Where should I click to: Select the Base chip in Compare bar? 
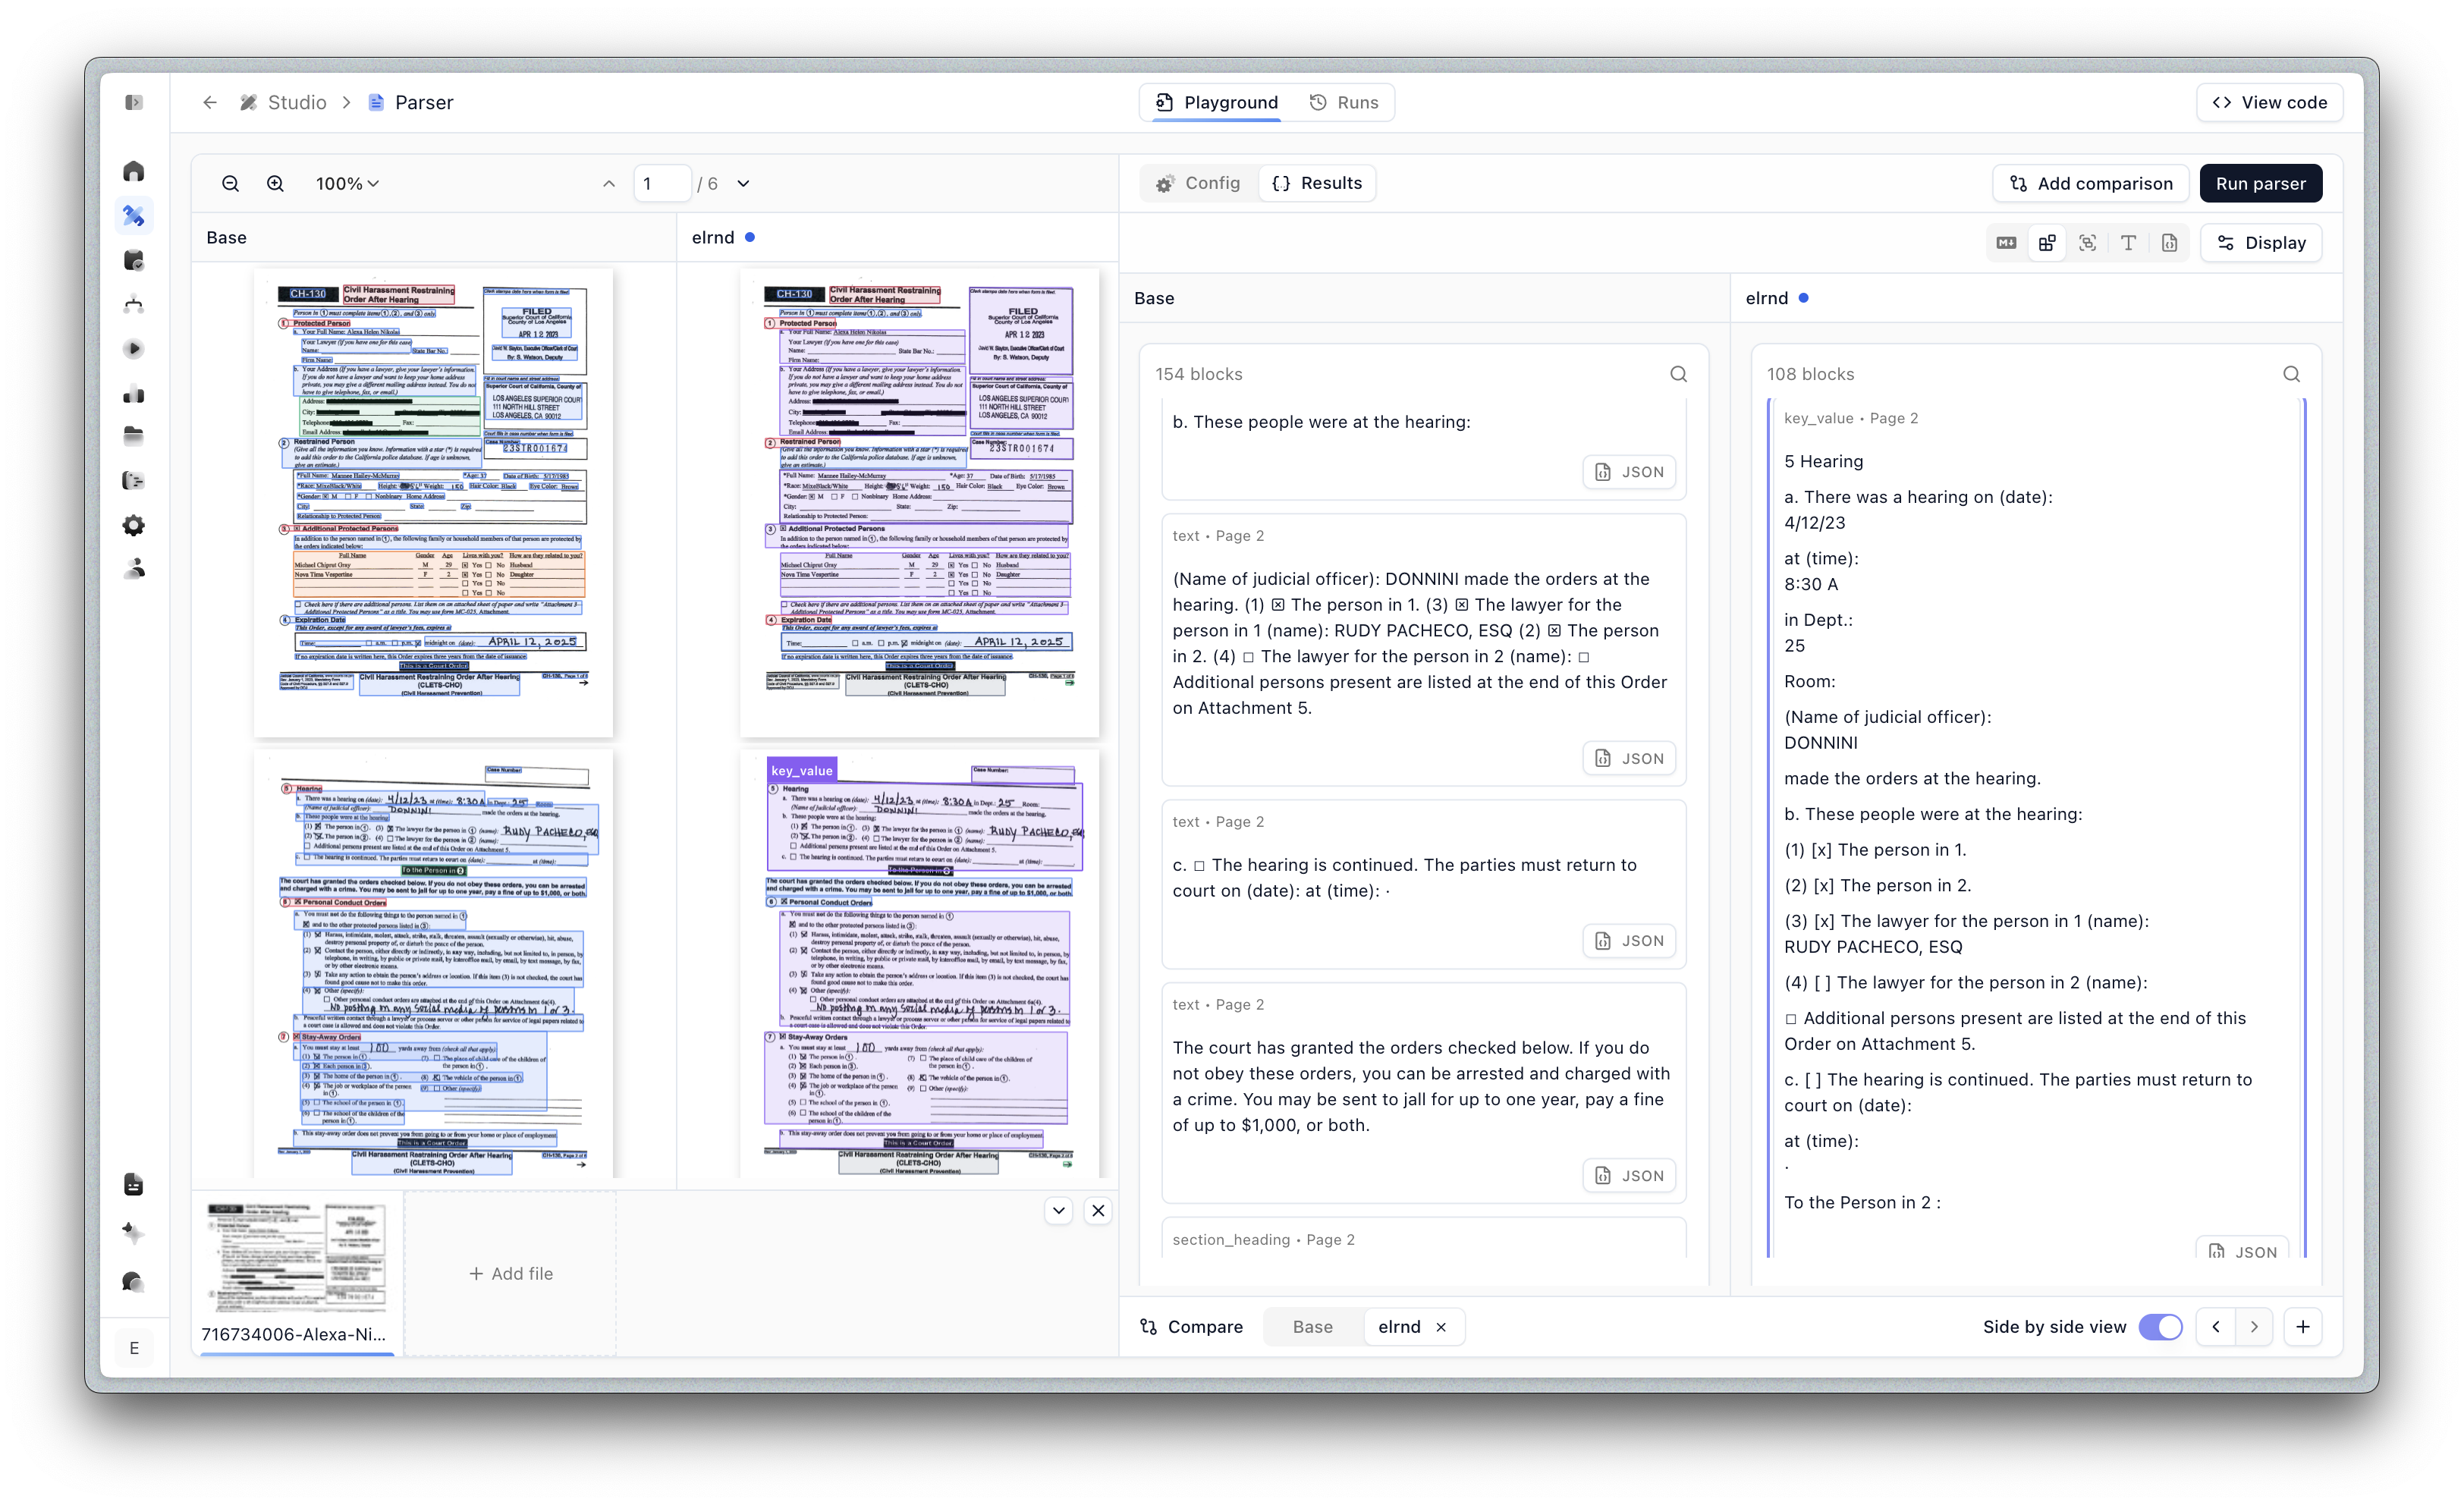pos(1313,1327)
